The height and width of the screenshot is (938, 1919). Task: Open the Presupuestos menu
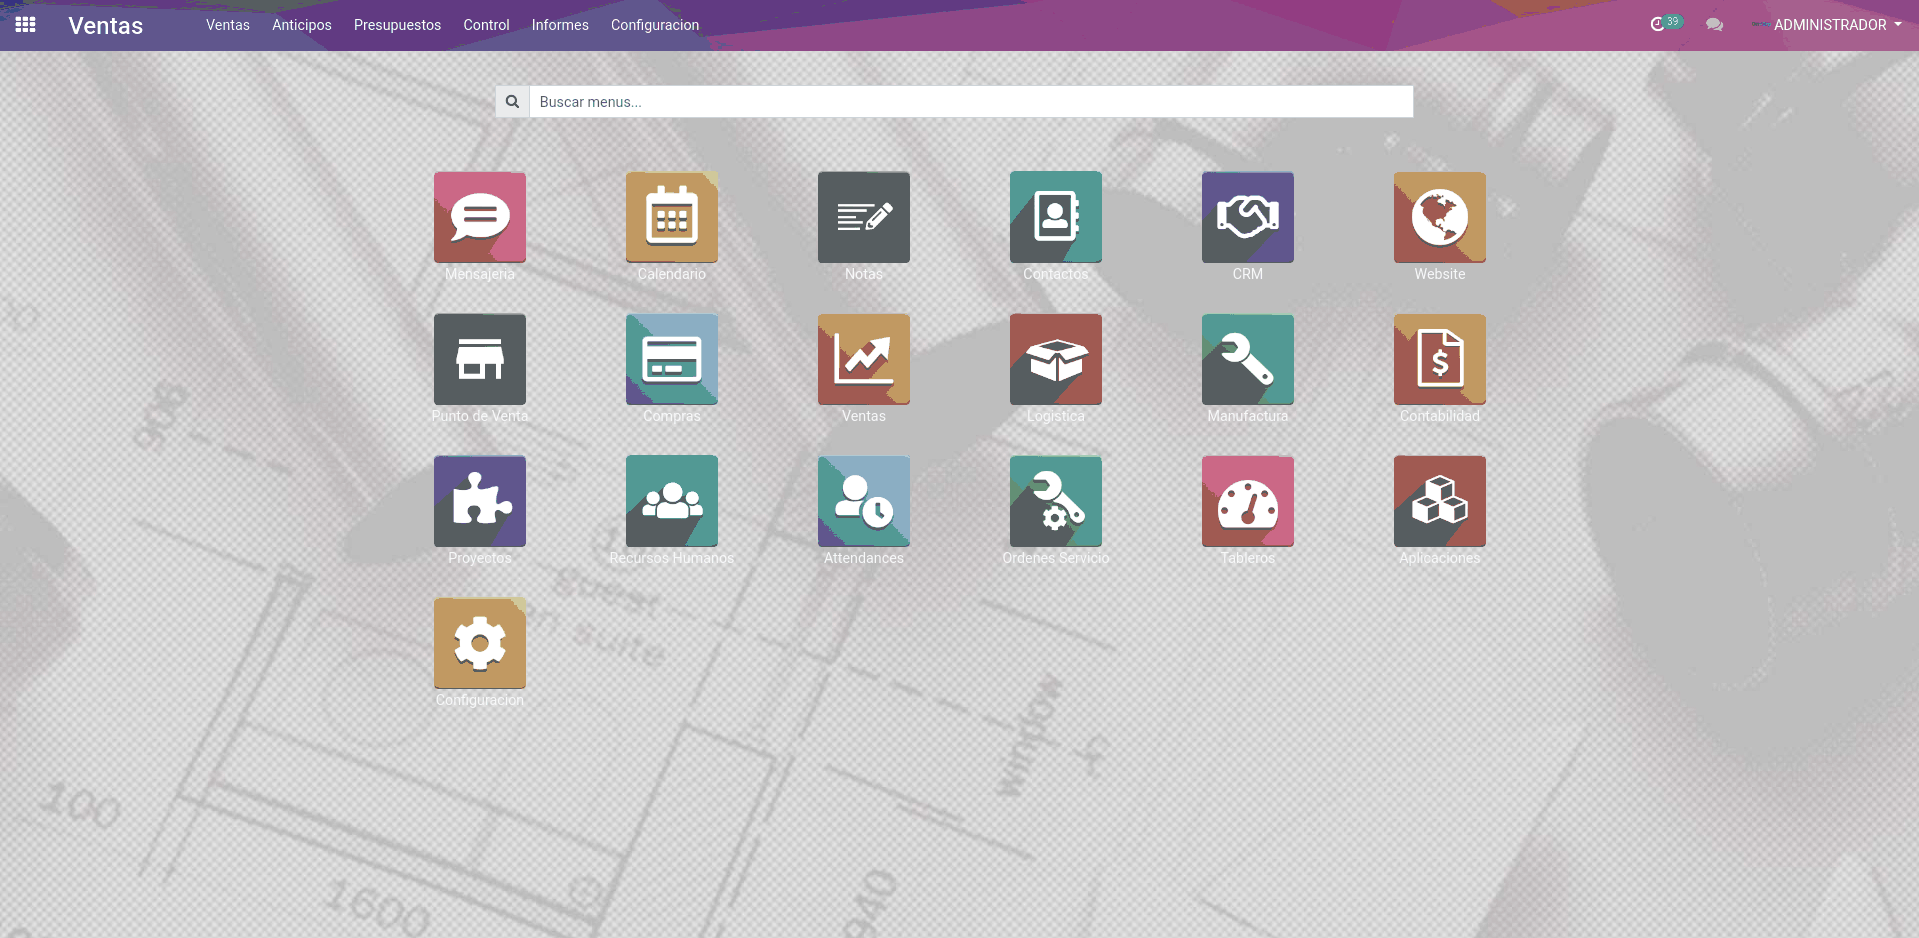pos(397,25)
